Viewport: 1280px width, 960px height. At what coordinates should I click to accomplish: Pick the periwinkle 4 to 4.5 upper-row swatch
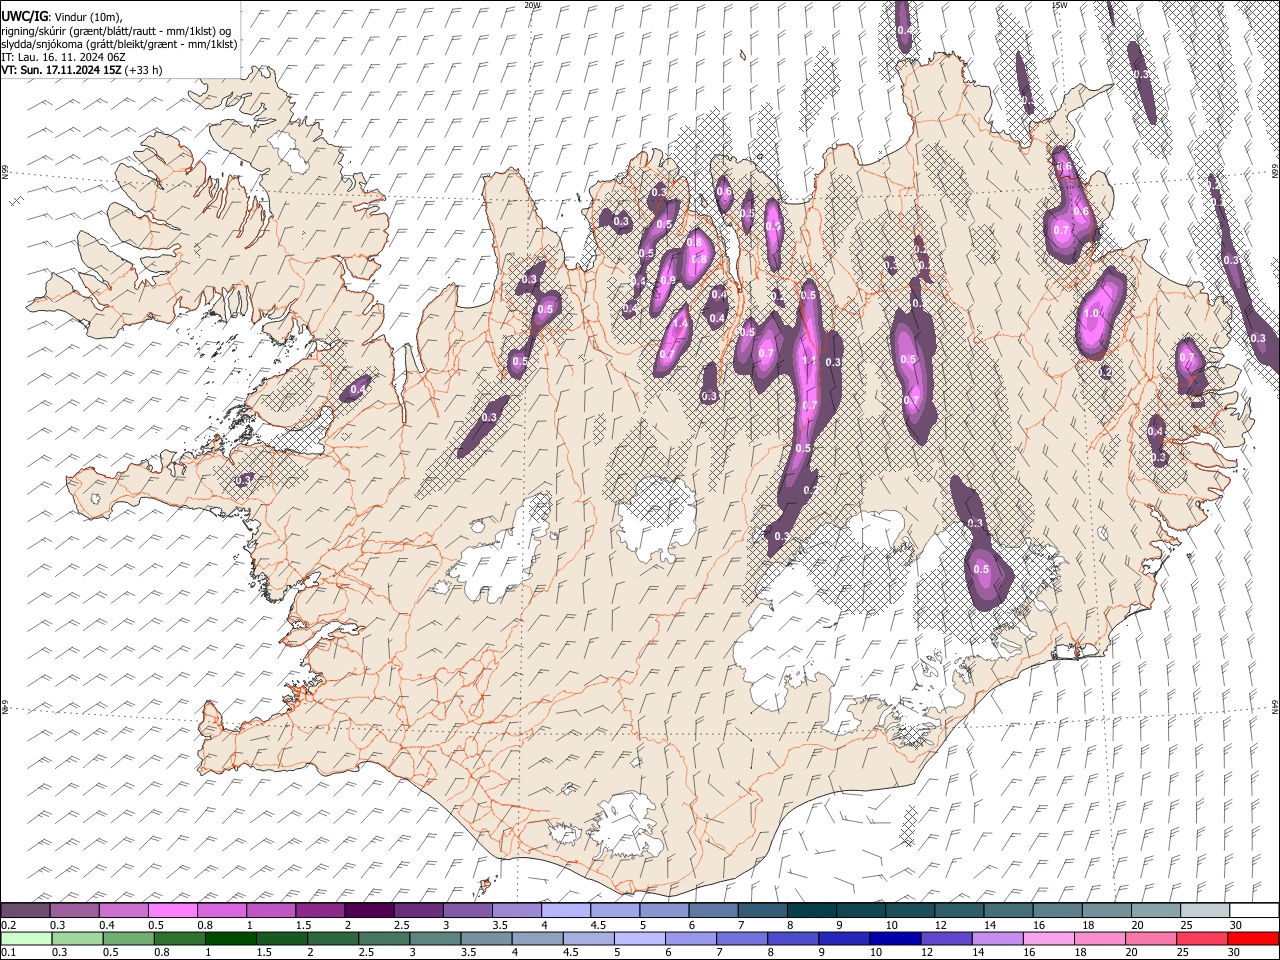(x=565, y=911)
